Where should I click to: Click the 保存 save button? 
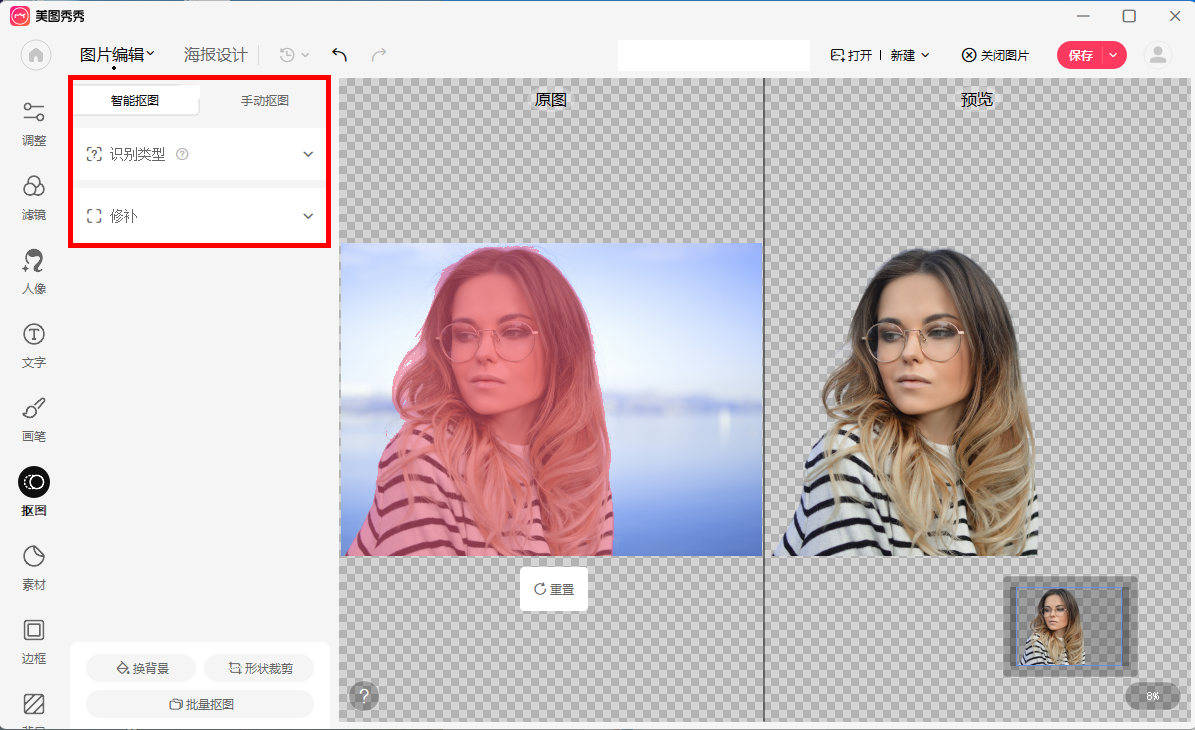[1081, 55]
